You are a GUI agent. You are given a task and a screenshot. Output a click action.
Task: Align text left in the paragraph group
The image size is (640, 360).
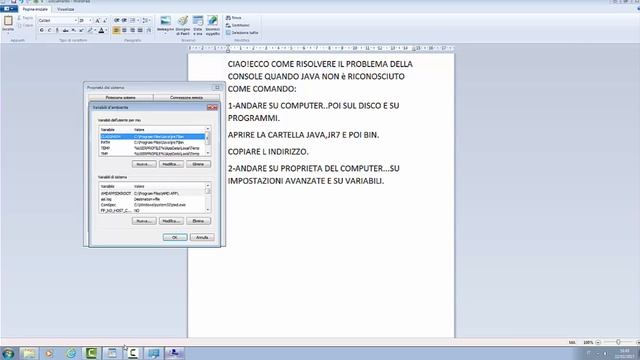116,30
